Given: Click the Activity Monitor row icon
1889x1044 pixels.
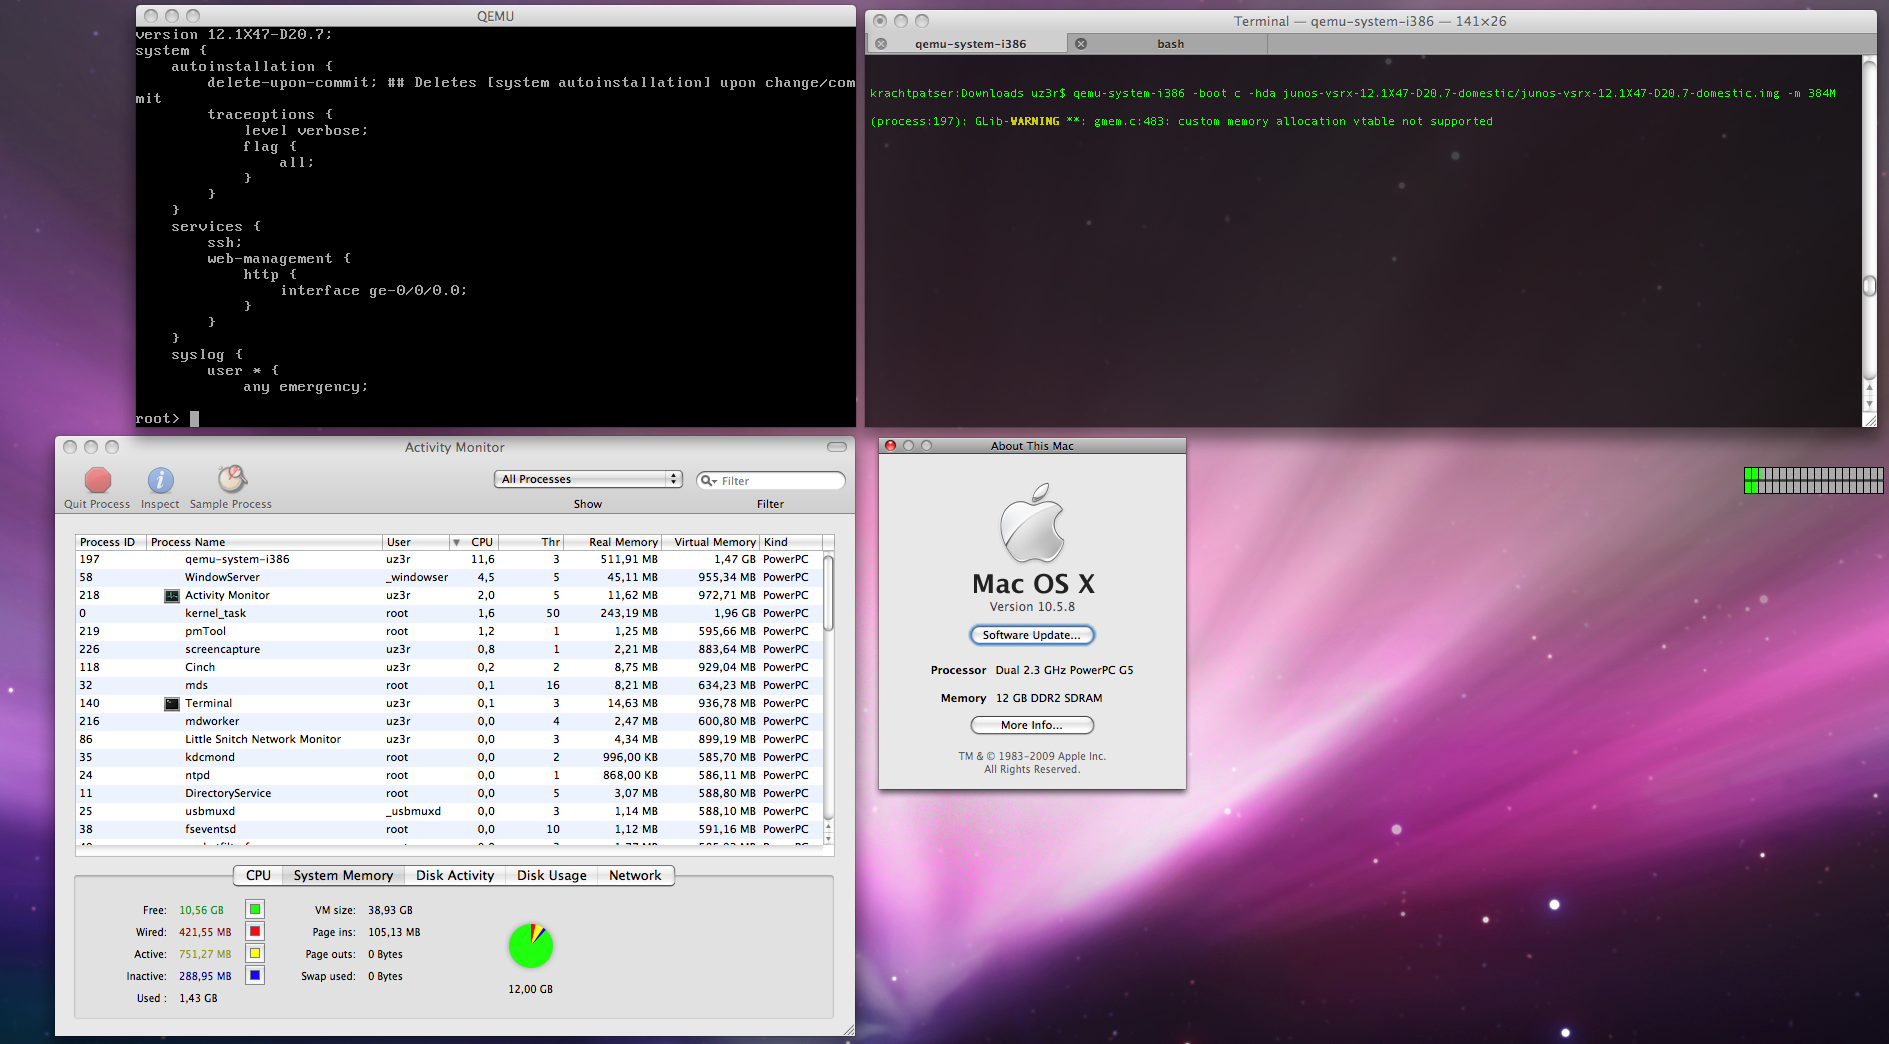Looking at the screenshot, I should point(172,596).
